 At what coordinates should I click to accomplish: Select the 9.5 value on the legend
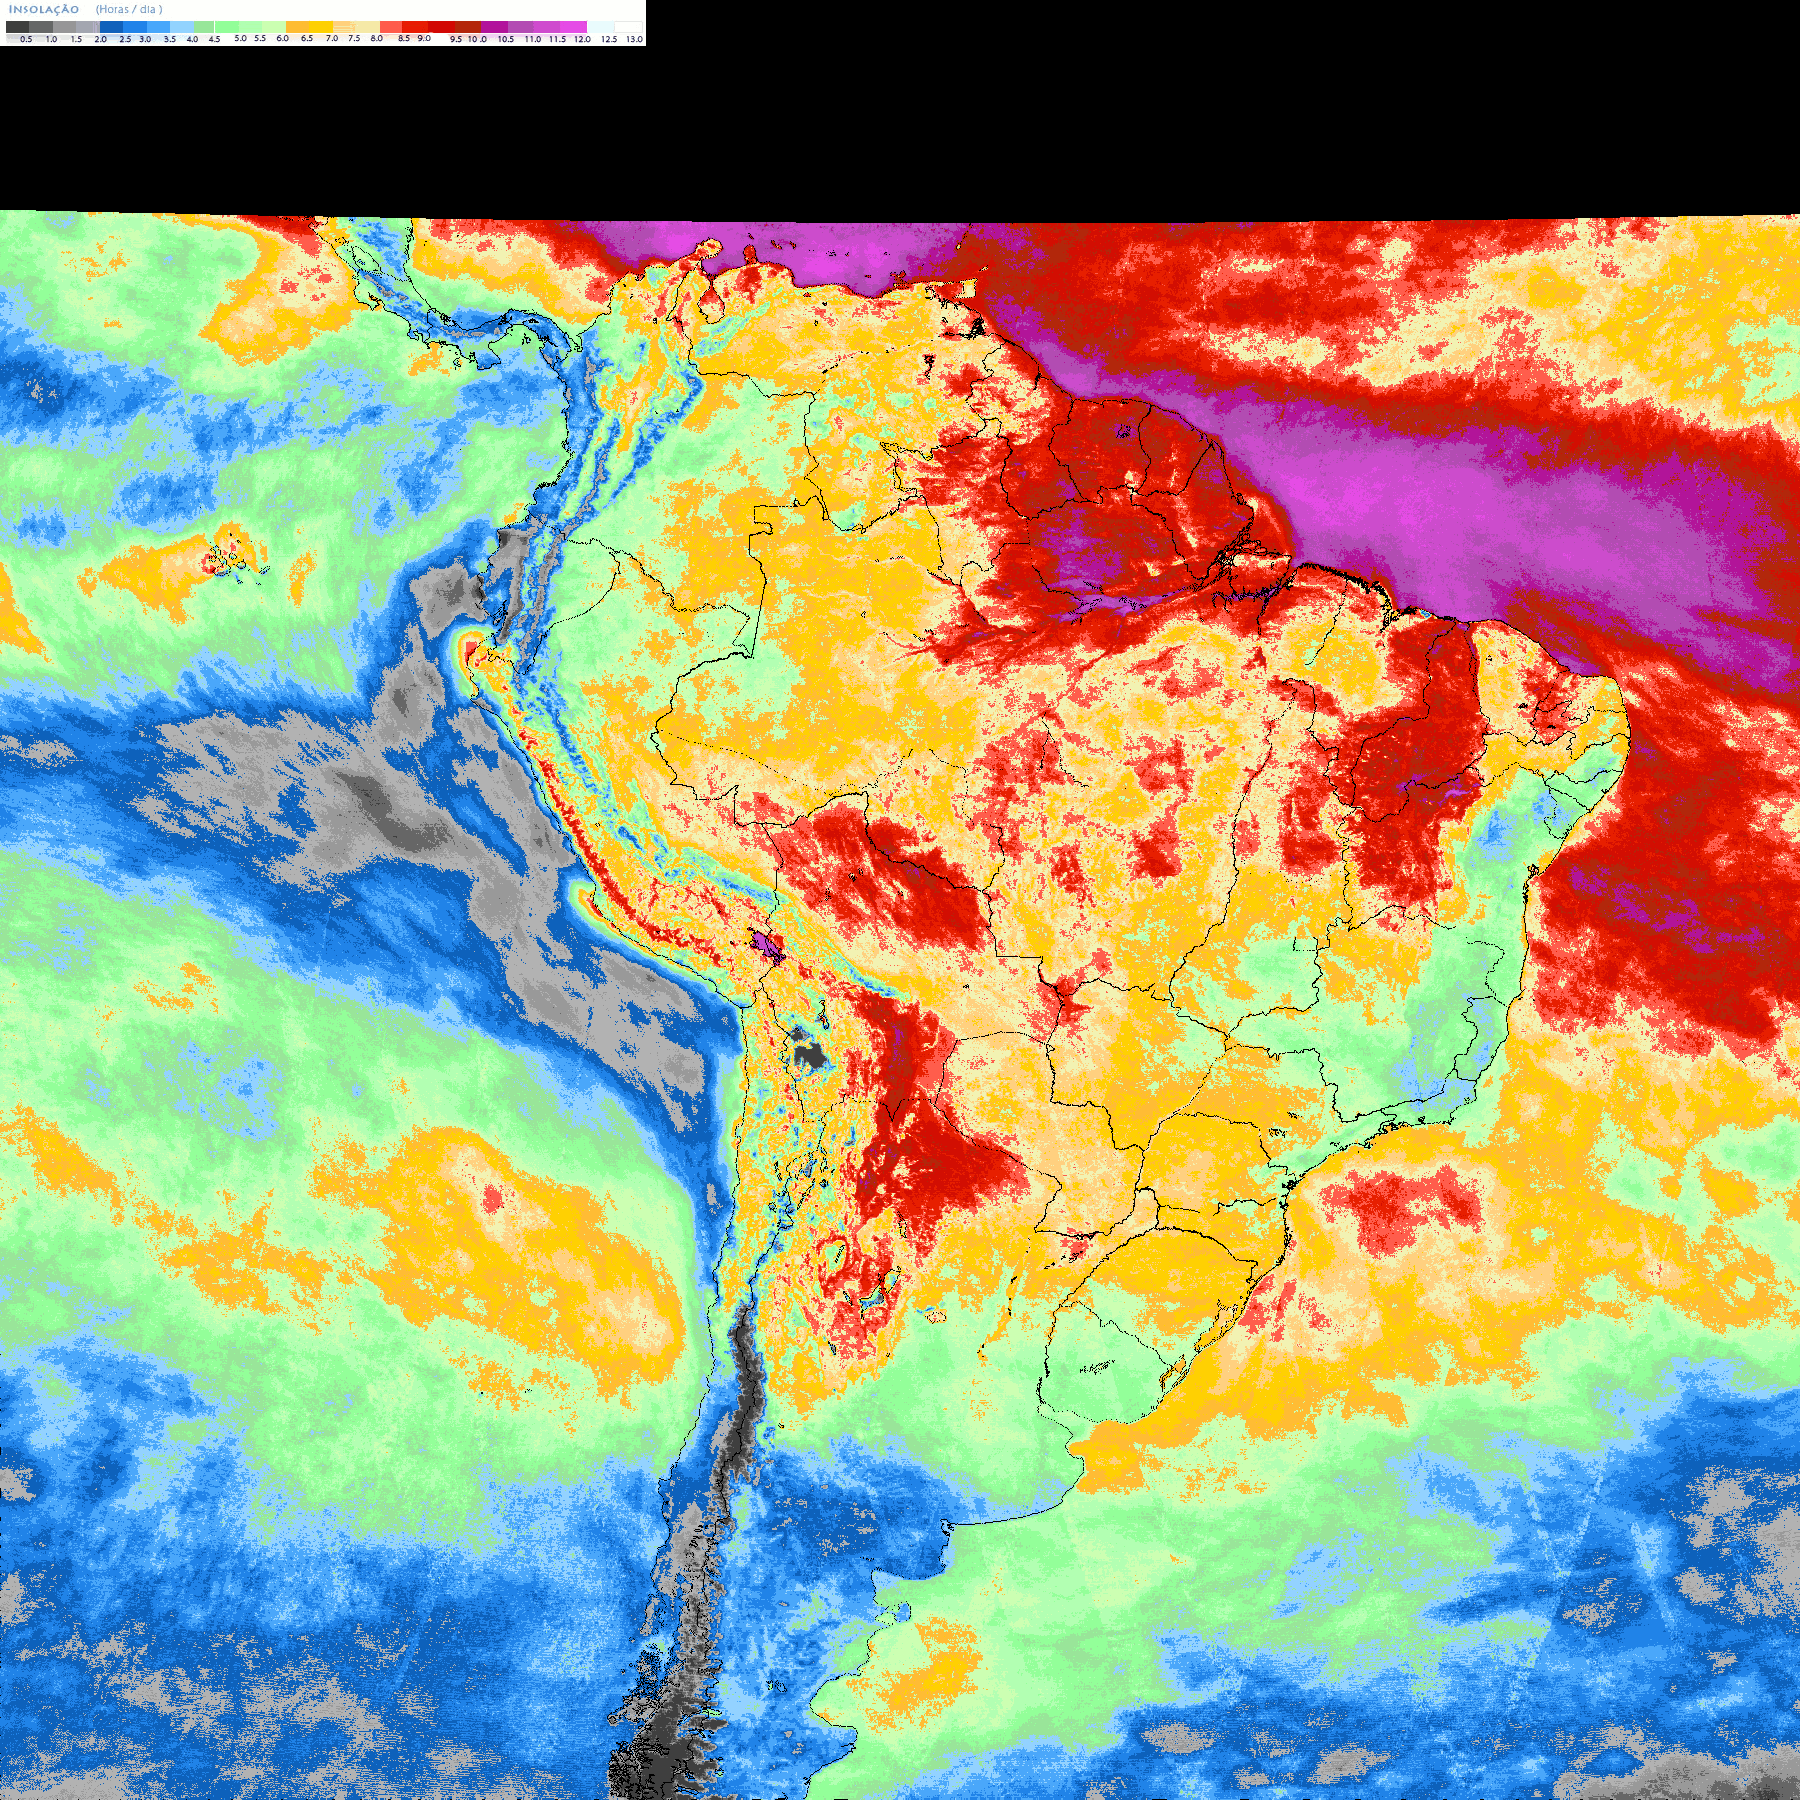[x=456, y=39]
